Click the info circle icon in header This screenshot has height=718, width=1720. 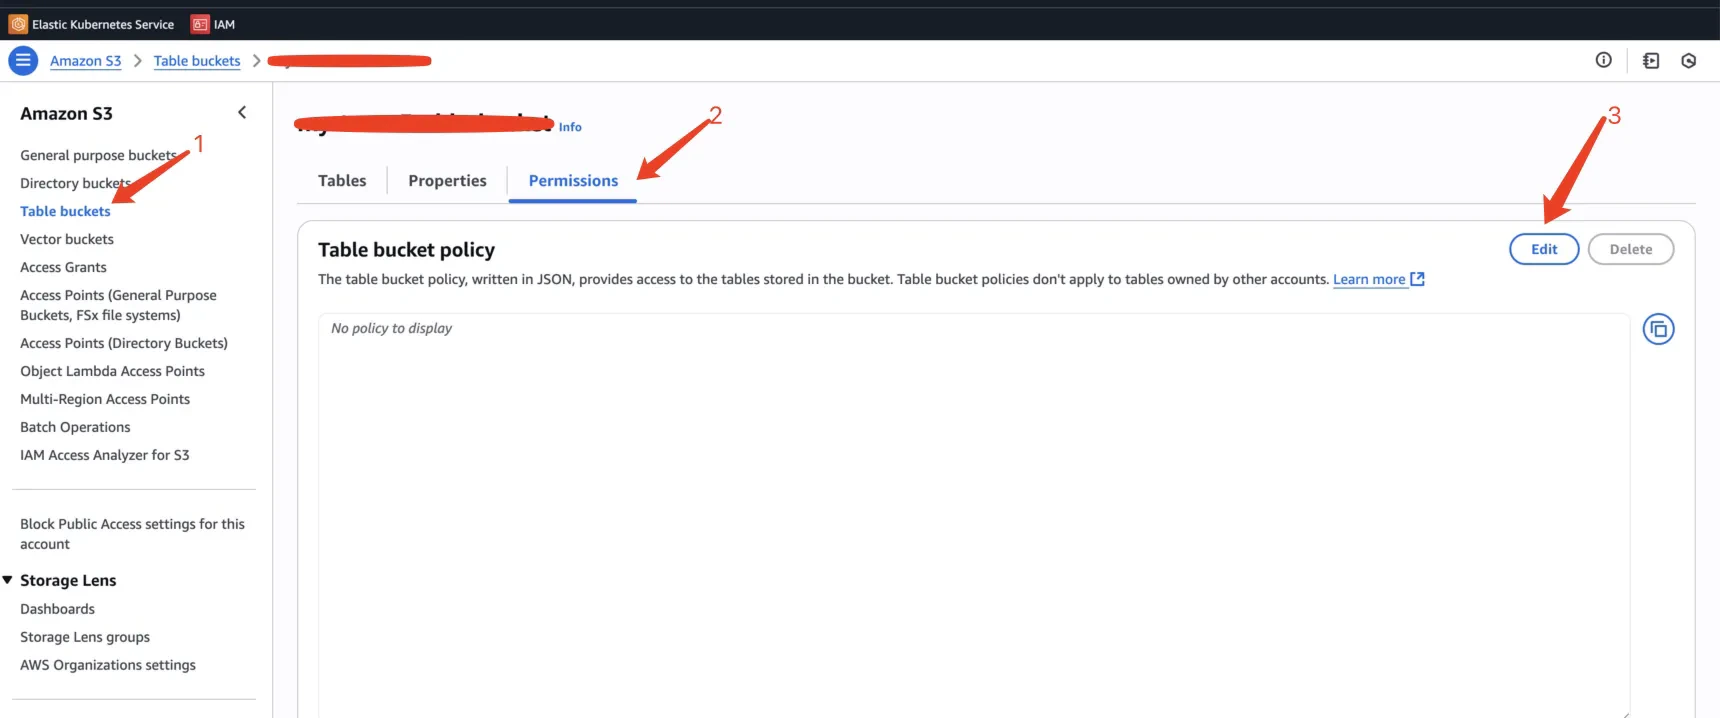(x=1603, y=60)
